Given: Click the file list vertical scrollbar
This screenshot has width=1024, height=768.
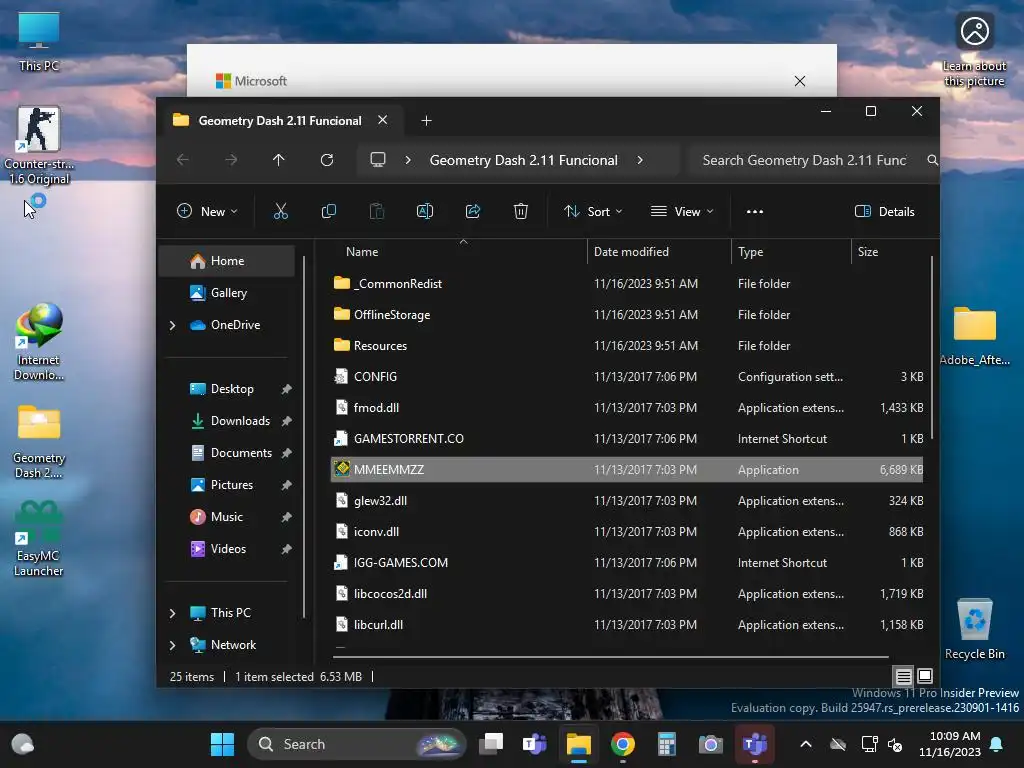Looking at the screenshot, I should pos(932,348).
